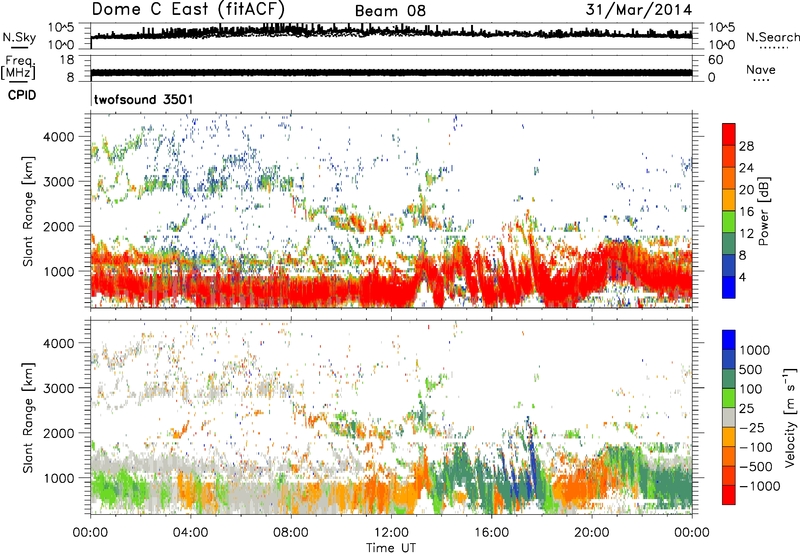Select the red bottom Velocity colorbar swatch
This screenshot has width=800, height=554.
729,495
